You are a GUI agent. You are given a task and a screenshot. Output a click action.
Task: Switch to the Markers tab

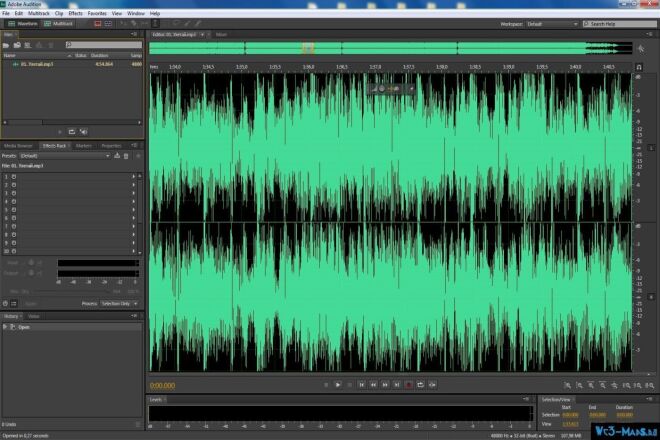pyautogui.click(x=83, y=146)
